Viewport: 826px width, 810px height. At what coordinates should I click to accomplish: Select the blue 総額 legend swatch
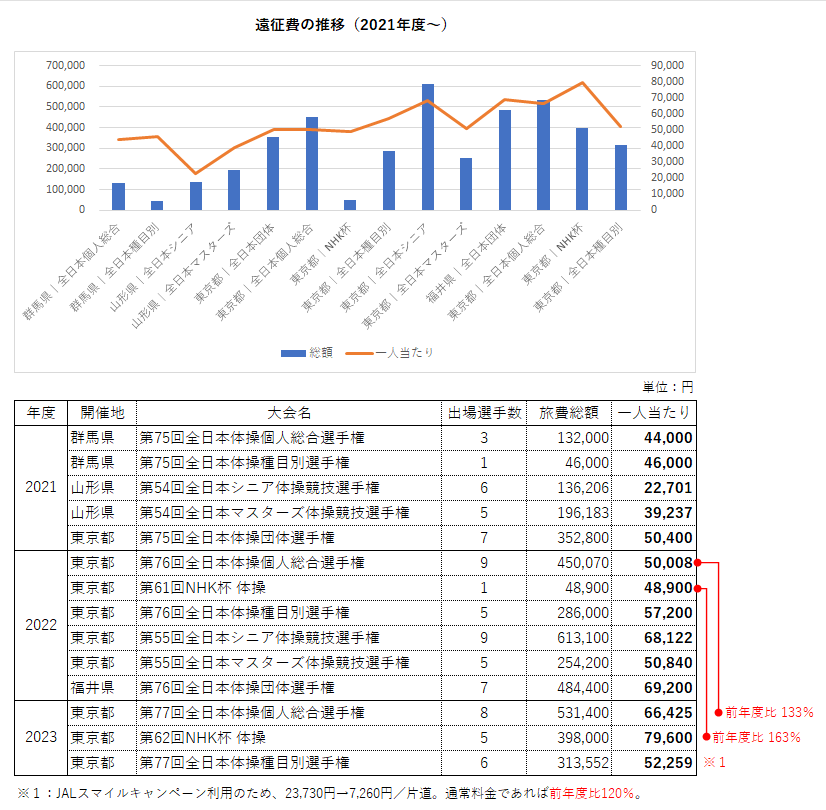click(293, 353)
